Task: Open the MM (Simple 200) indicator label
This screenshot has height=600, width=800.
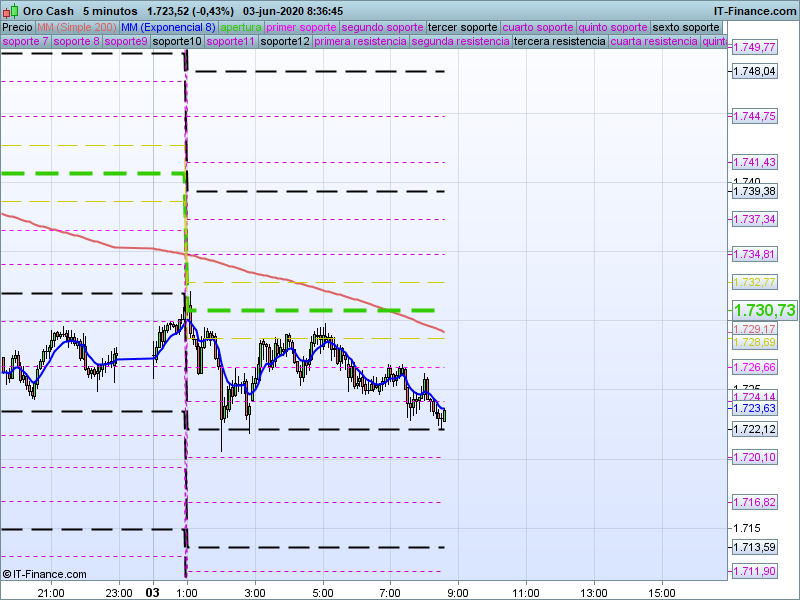Action: (x=76, y=27)
